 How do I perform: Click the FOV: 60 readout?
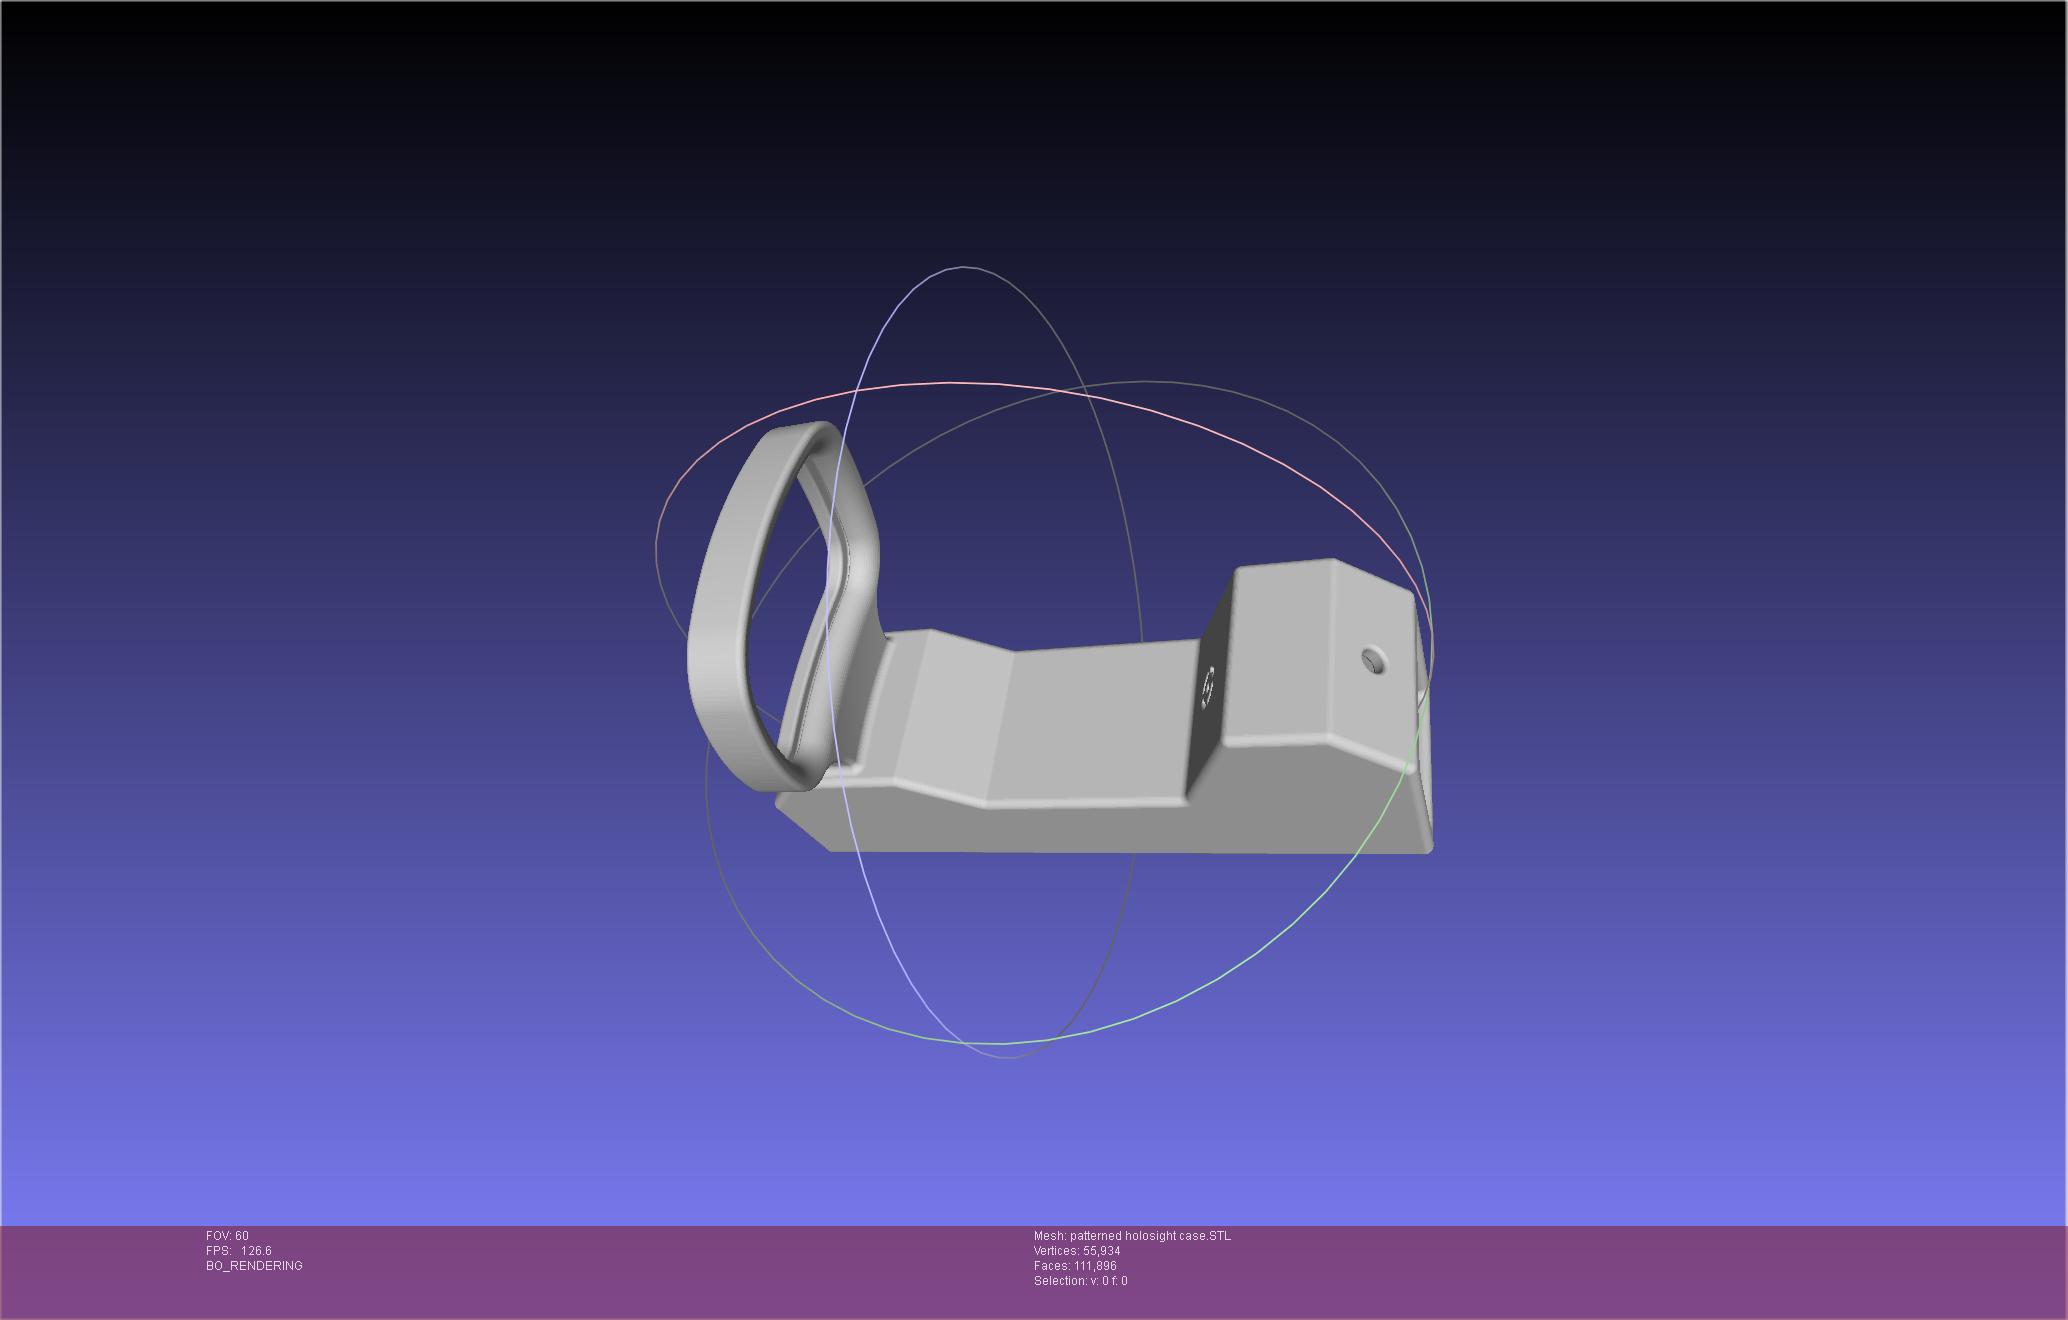point(227,1236)
